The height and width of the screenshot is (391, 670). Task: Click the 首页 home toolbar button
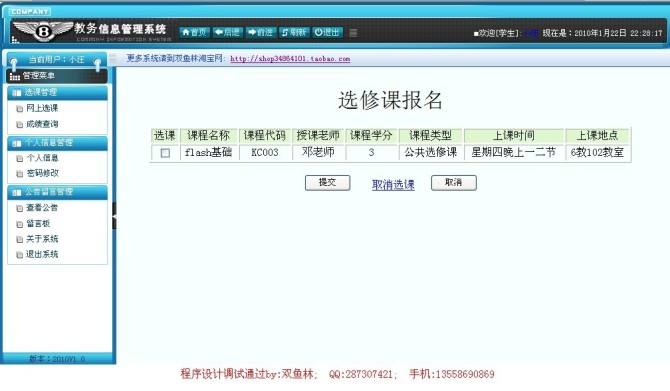click(x=194, y=32)
